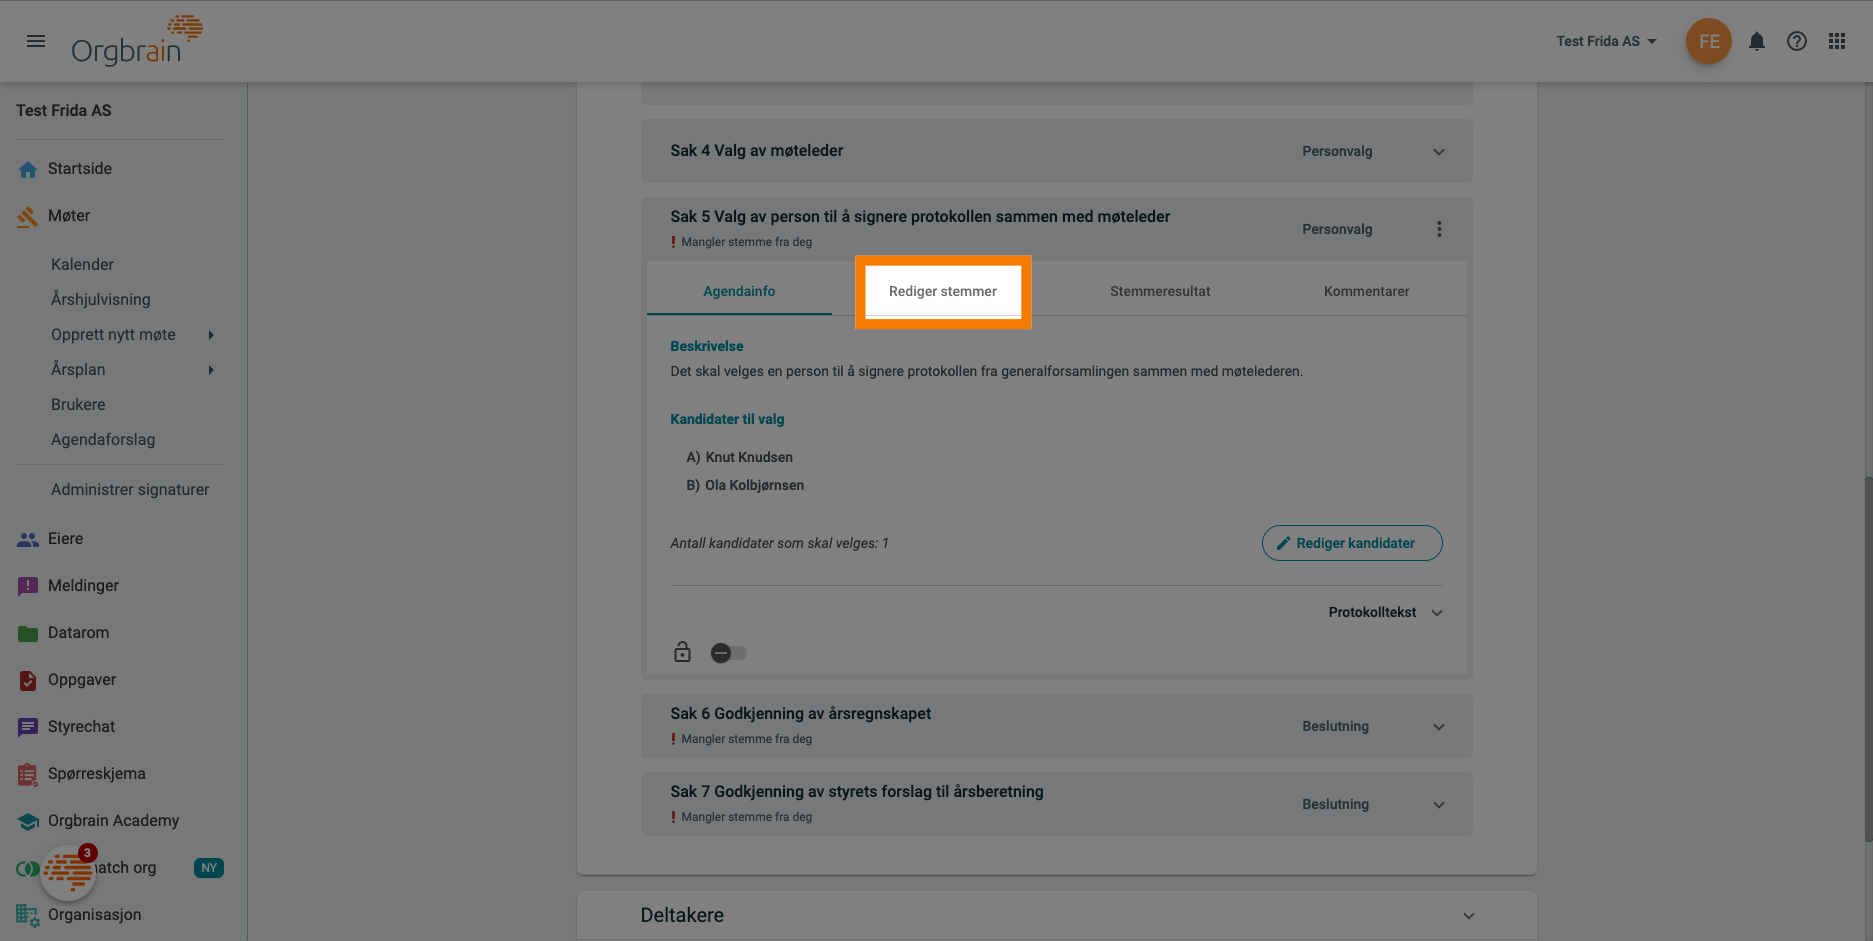Open notifications bell
This screenshot has height=941, width=1873.
[x=1757, y=41]
